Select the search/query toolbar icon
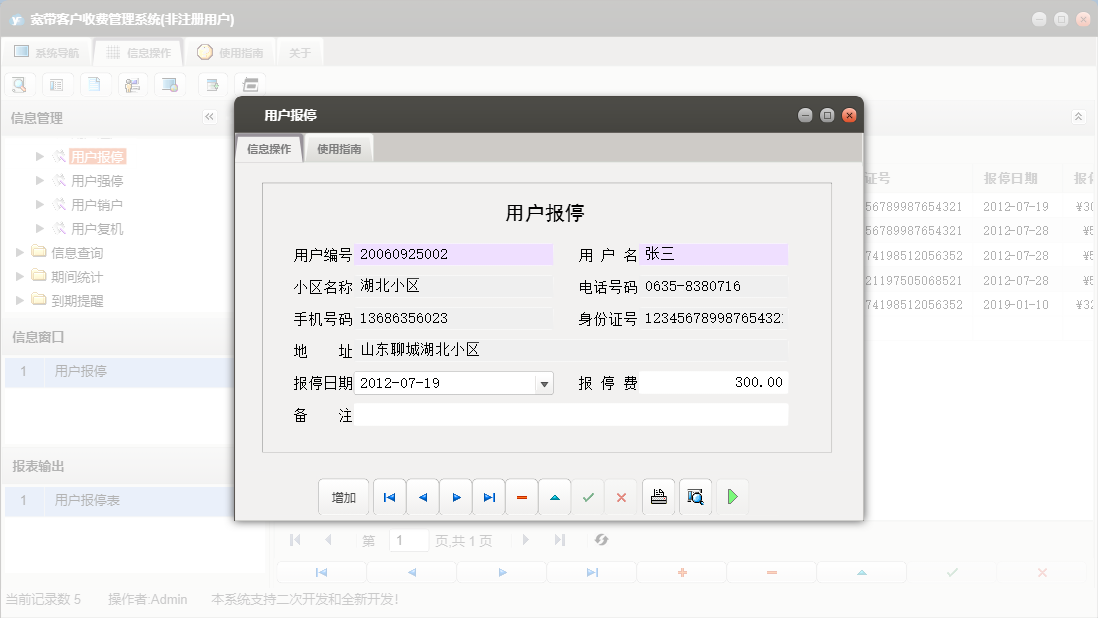 coord(18,84)
